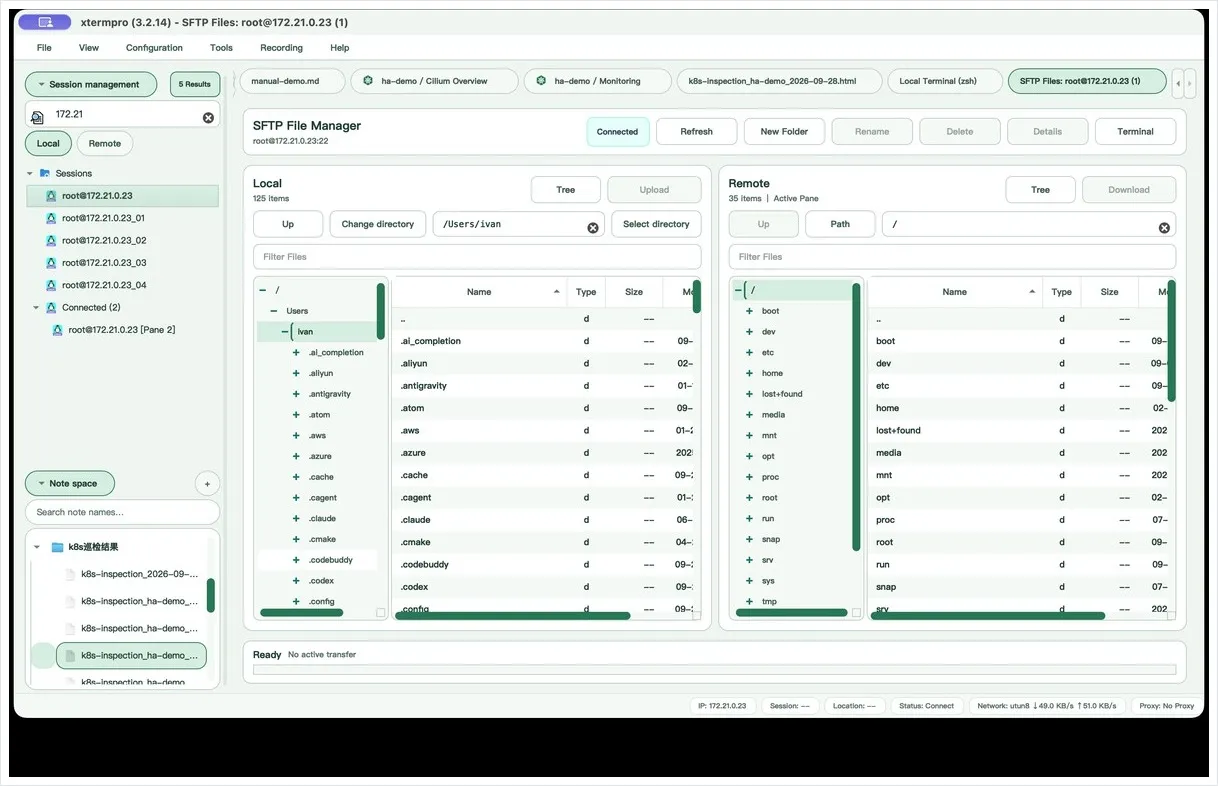Image resolution: width=1218 pixels, height=786 pixels.
Task: Click the ha-demo / Cilium Overview tab icon
Action: coord(368,81)
